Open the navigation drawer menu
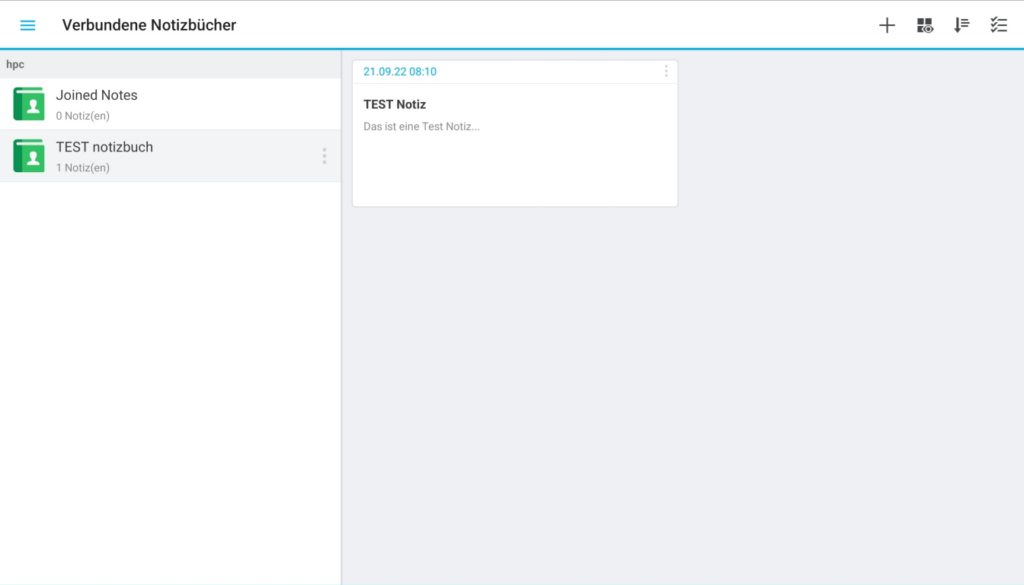Viewport: 1024px width, 585px height. point(27,25)
